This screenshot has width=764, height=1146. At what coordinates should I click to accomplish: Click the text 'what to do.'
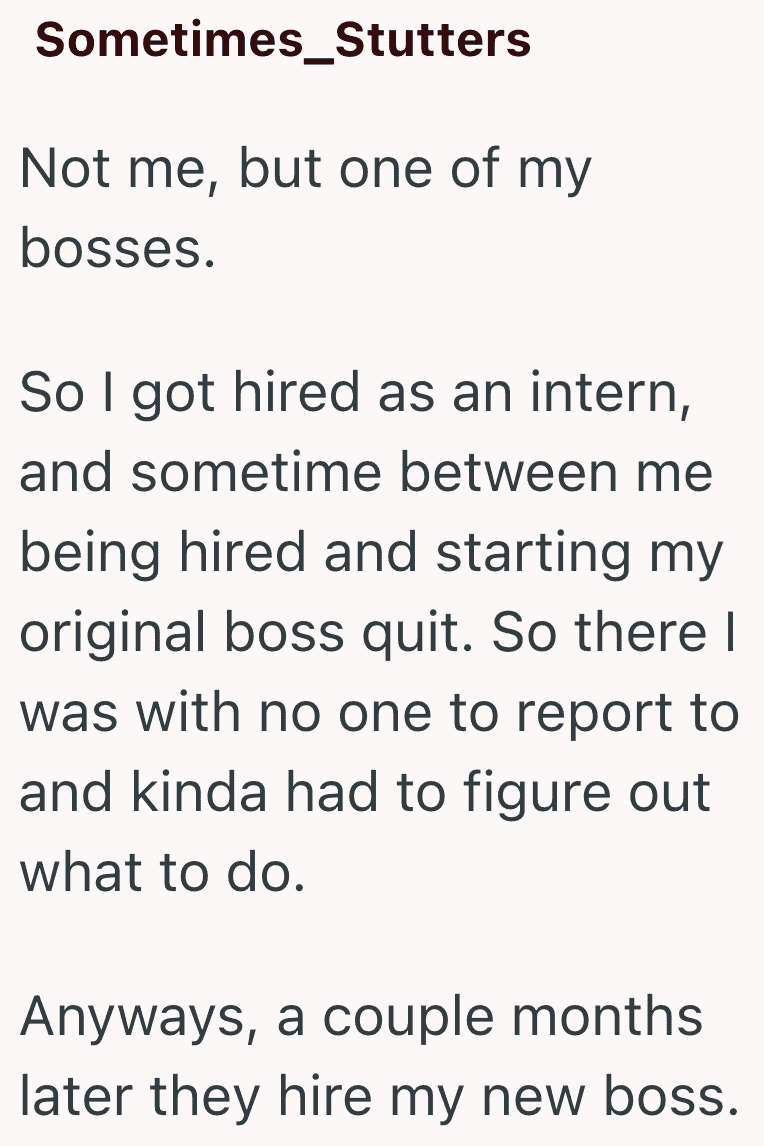(162, 873)
